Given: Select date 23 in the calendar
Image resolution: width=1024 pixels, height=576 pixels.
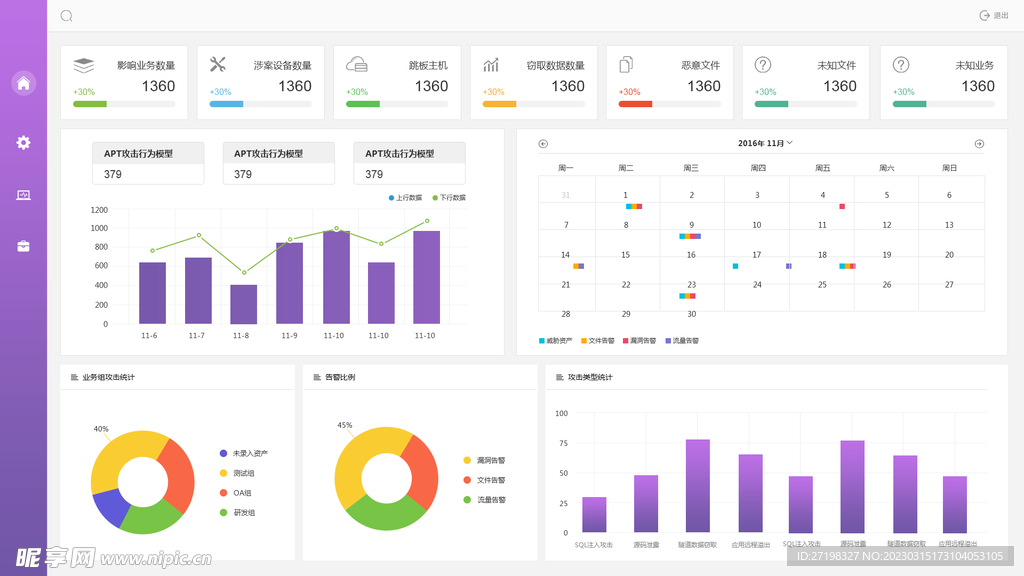Looking at the screenshot, I should [691, 285].
